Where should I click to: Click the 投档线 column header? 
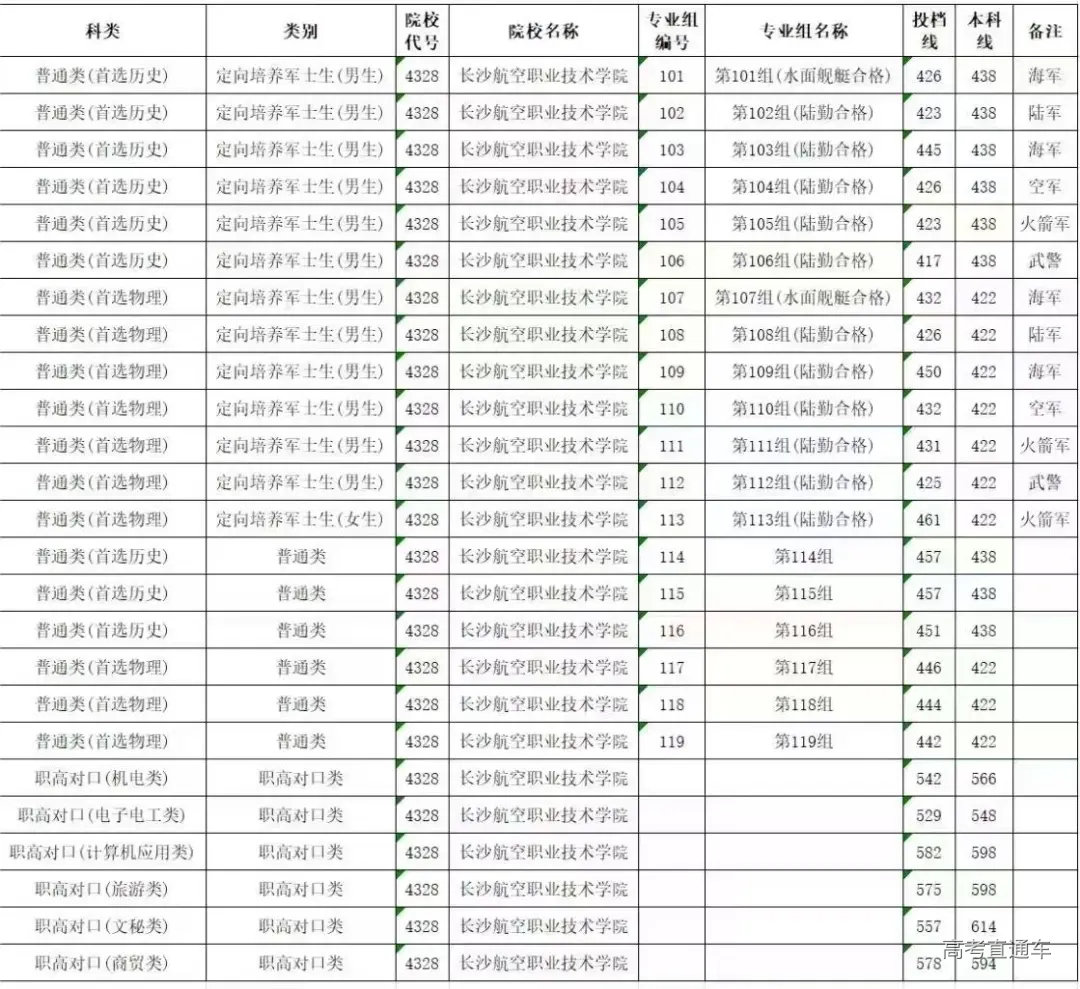click(x=928, y=31)
